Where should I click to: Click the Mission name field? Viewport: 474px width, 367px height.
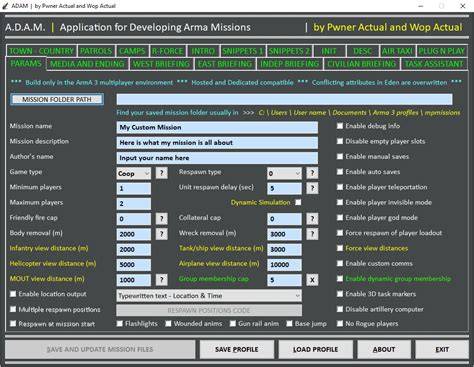pos(217,127)
